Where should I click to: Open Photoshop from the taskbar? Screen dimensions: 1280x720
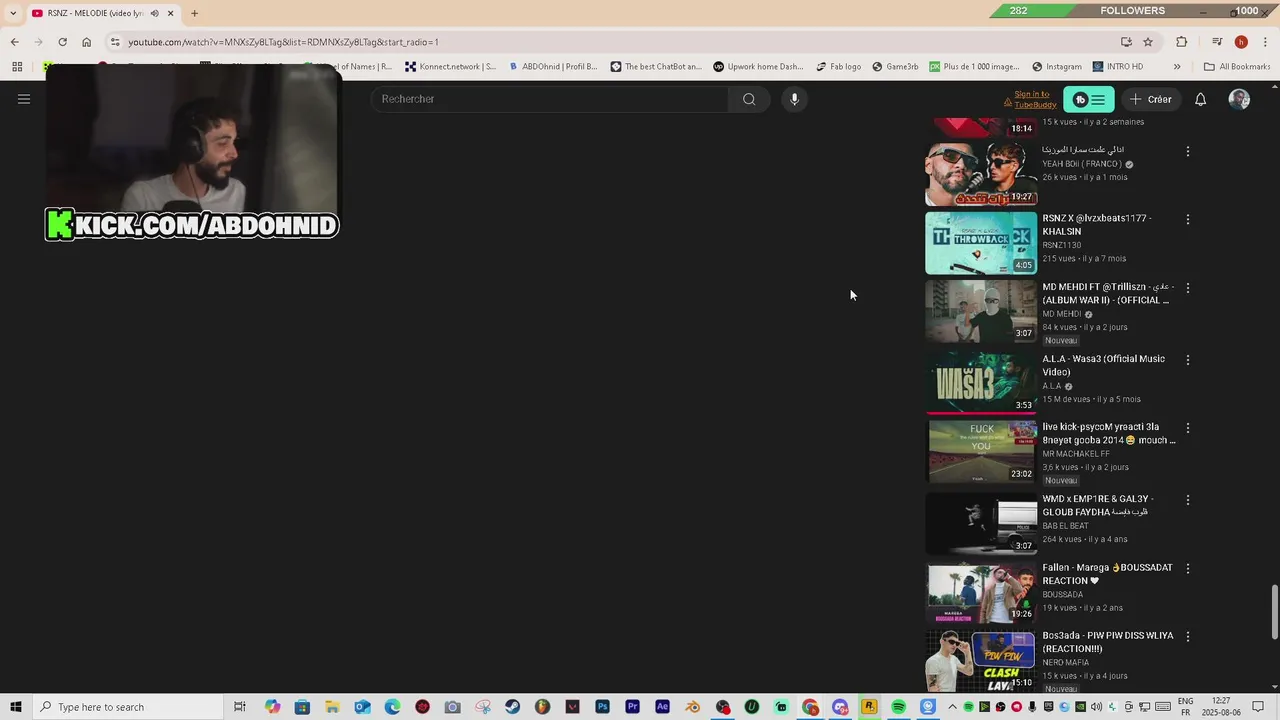[x=602, y=707]
